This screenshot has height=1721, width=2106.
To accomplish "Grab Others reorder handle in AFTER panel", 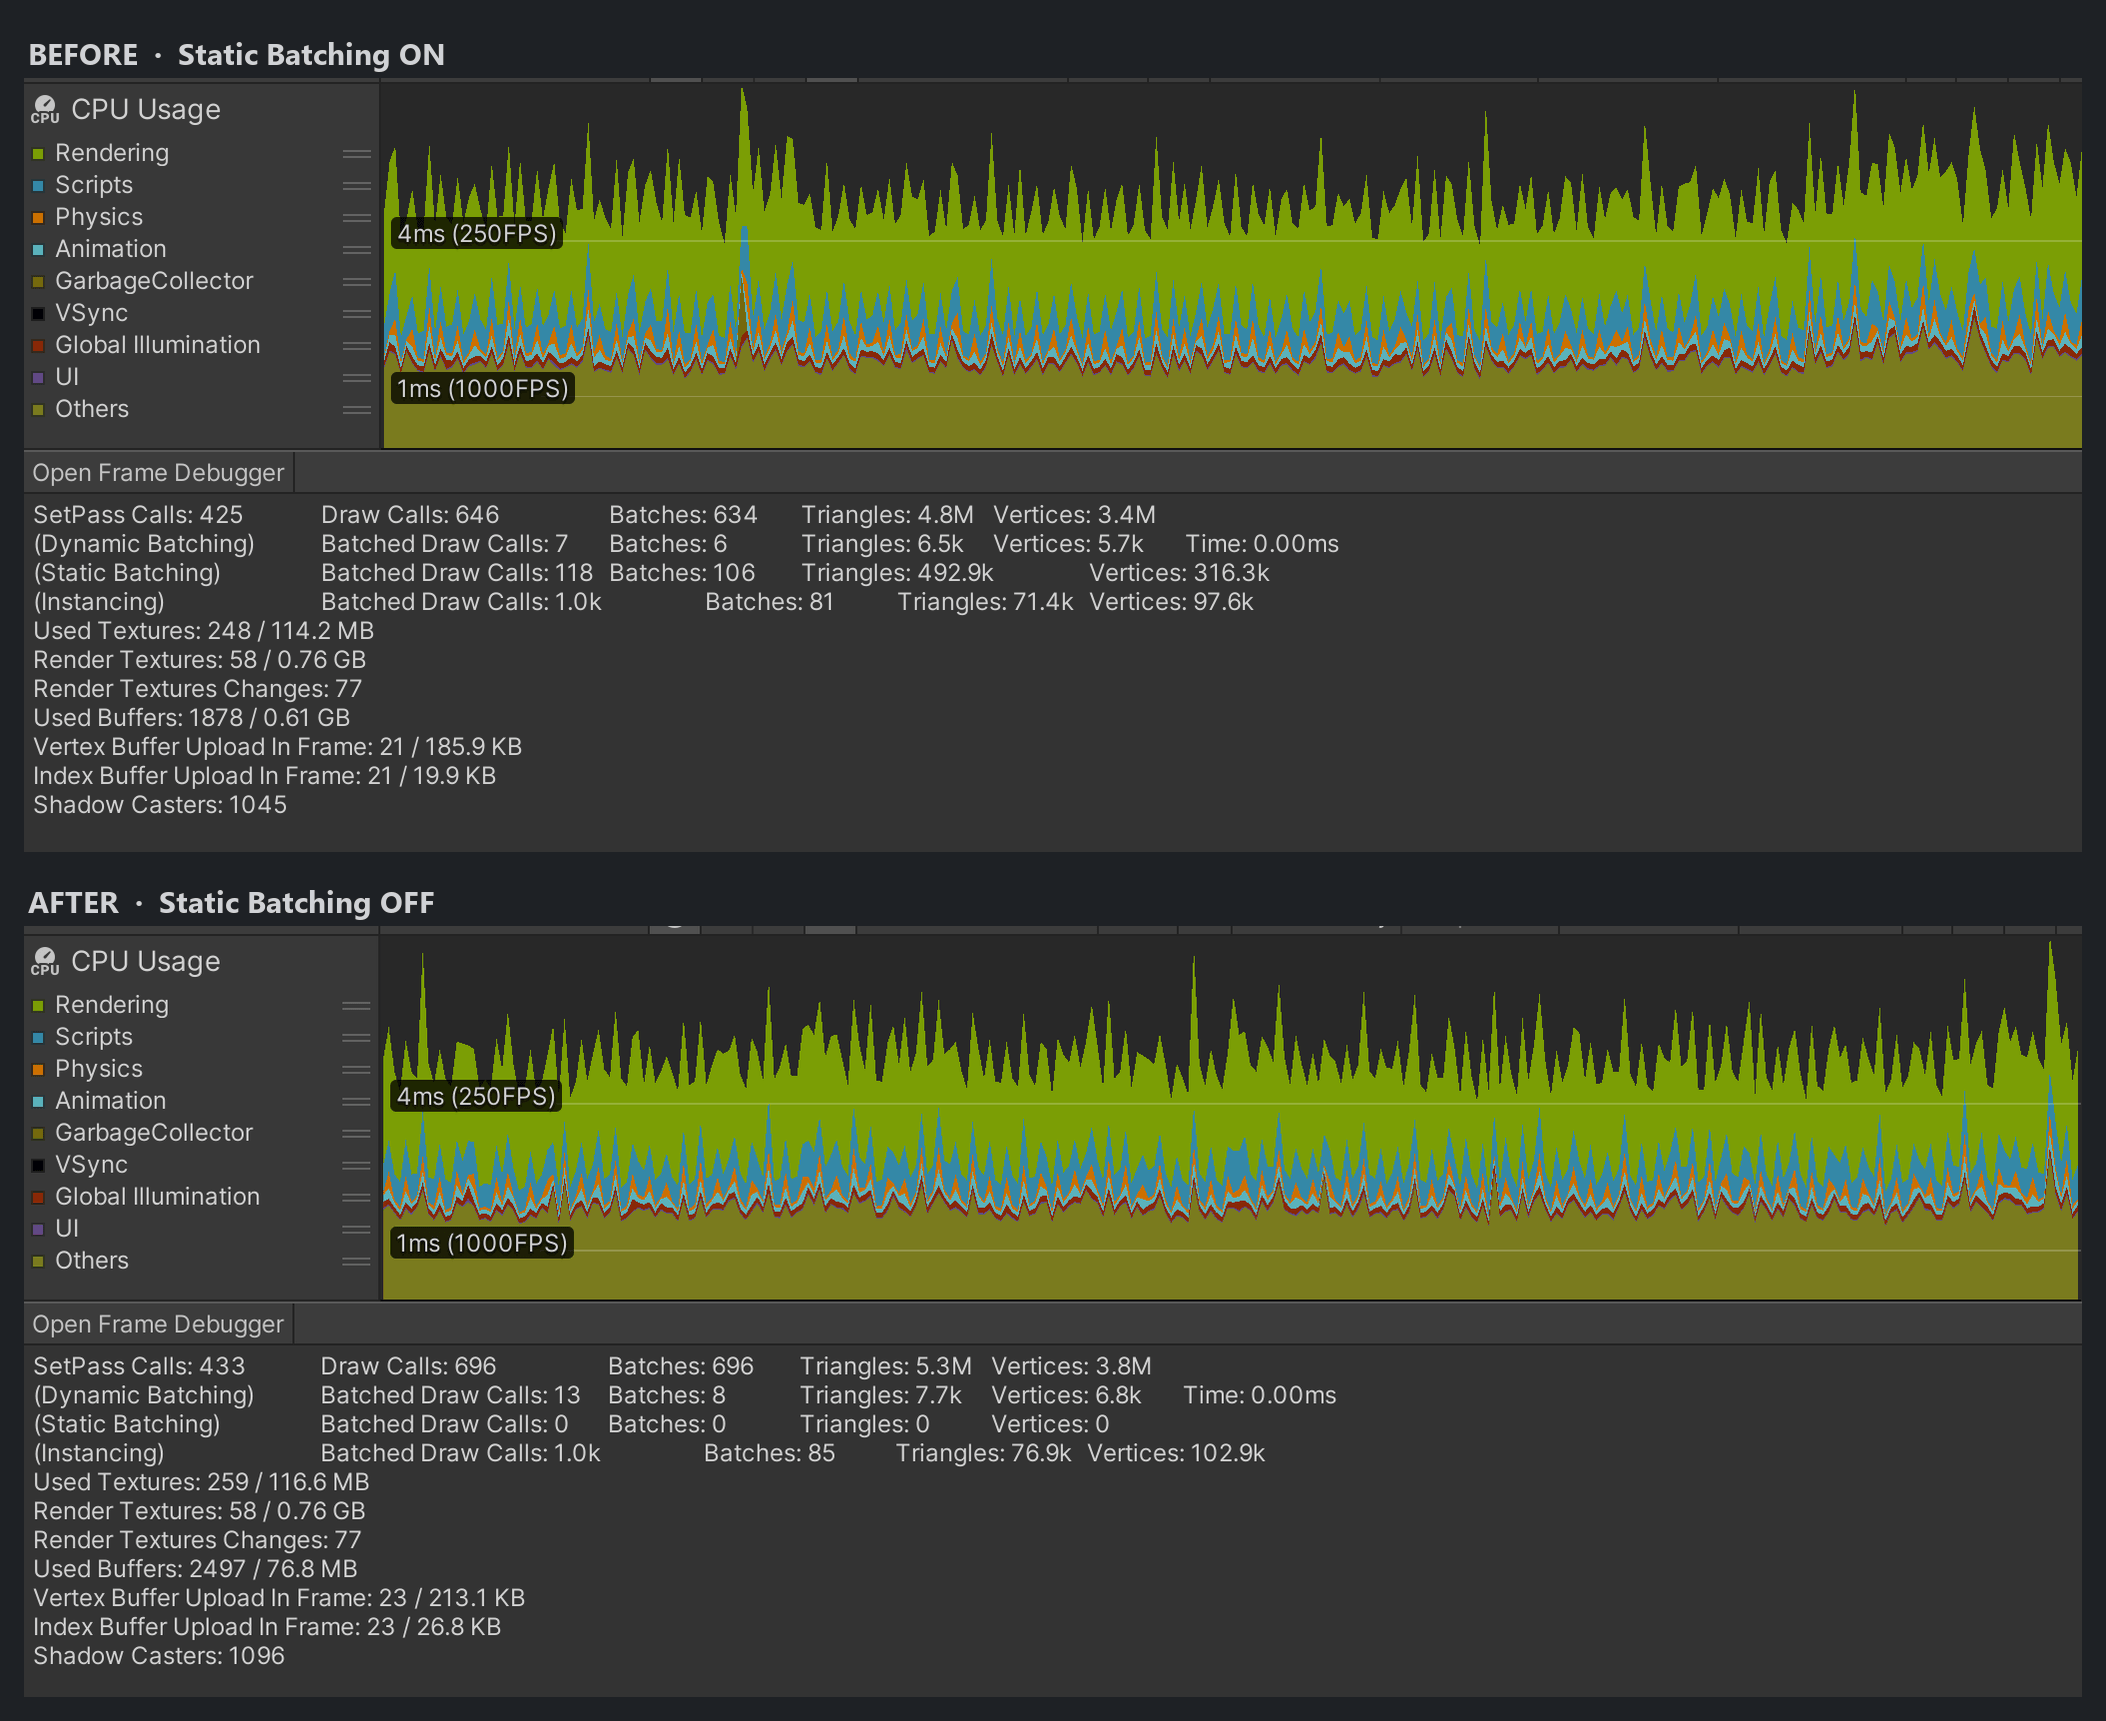I will coord(356,1262).
